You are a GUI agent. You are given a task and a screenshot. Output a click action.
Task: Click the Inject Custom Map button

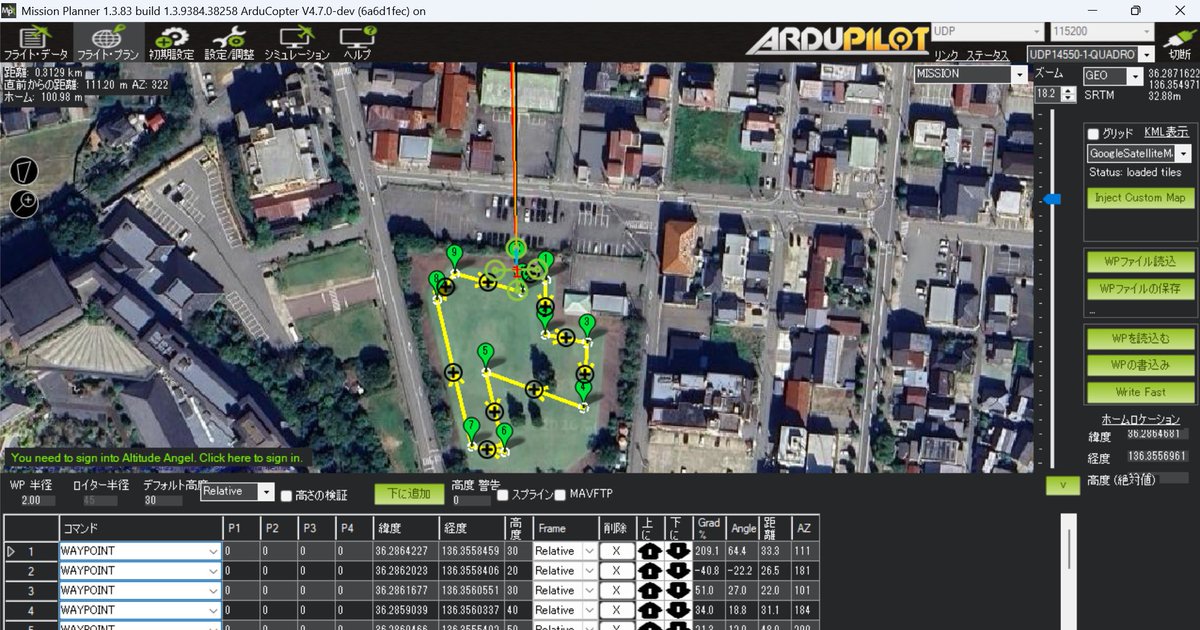coord(1141,198)
